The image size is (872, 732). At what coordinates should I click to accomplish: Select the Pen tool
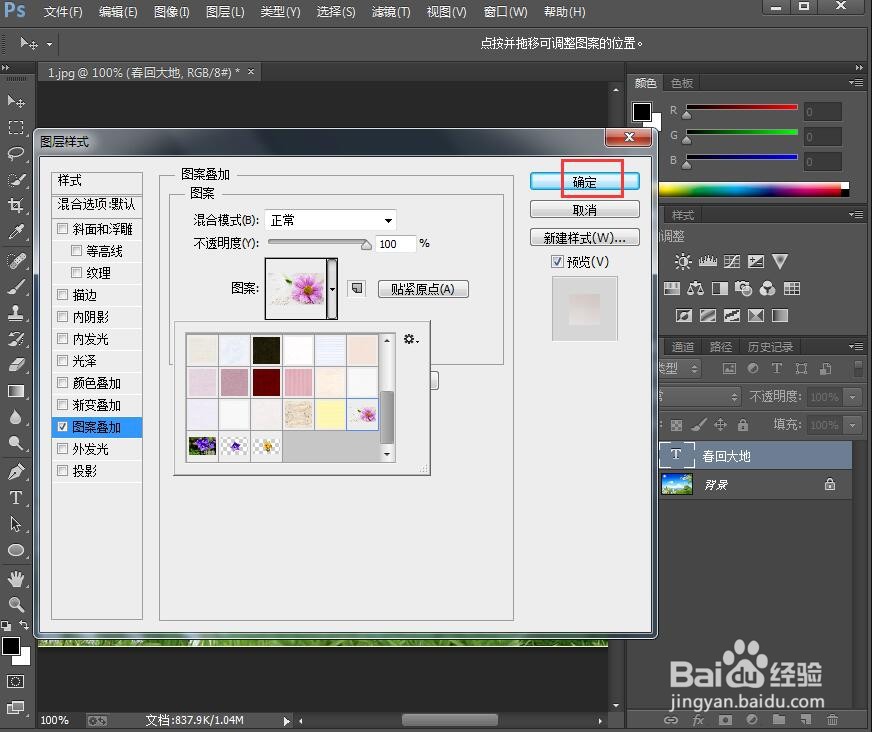pos(16,472)
